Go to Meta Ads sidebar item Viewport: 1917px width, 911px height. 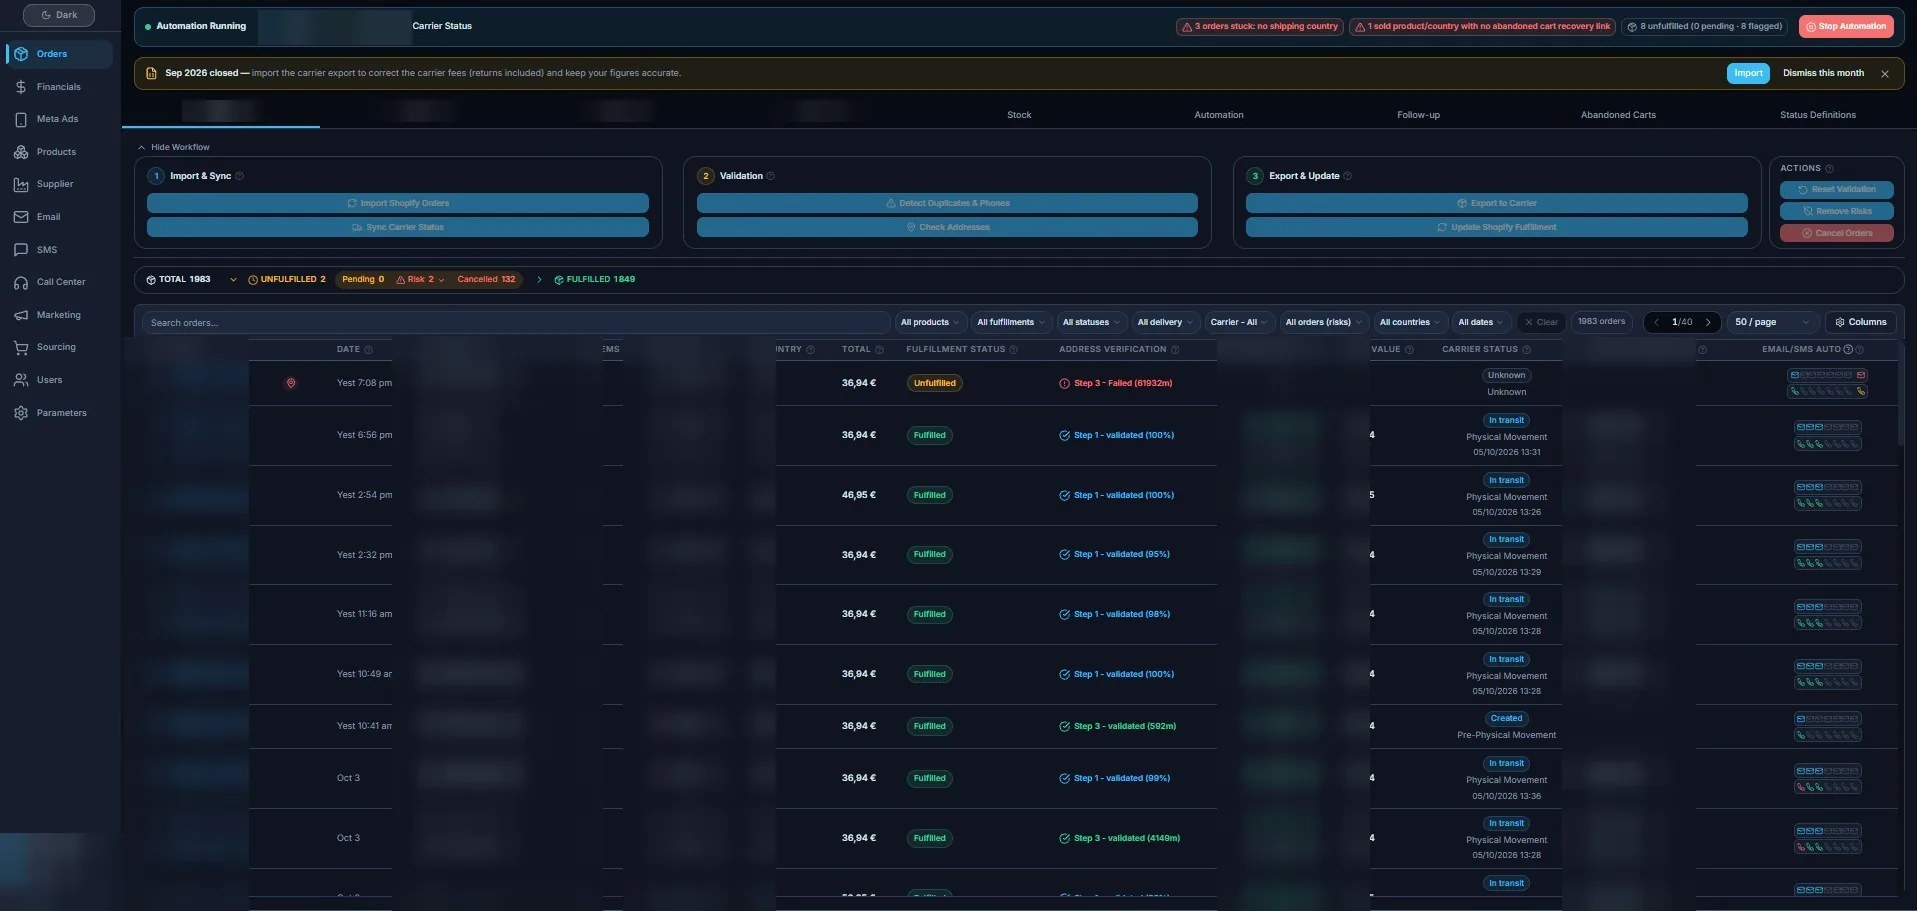(58, 119)
